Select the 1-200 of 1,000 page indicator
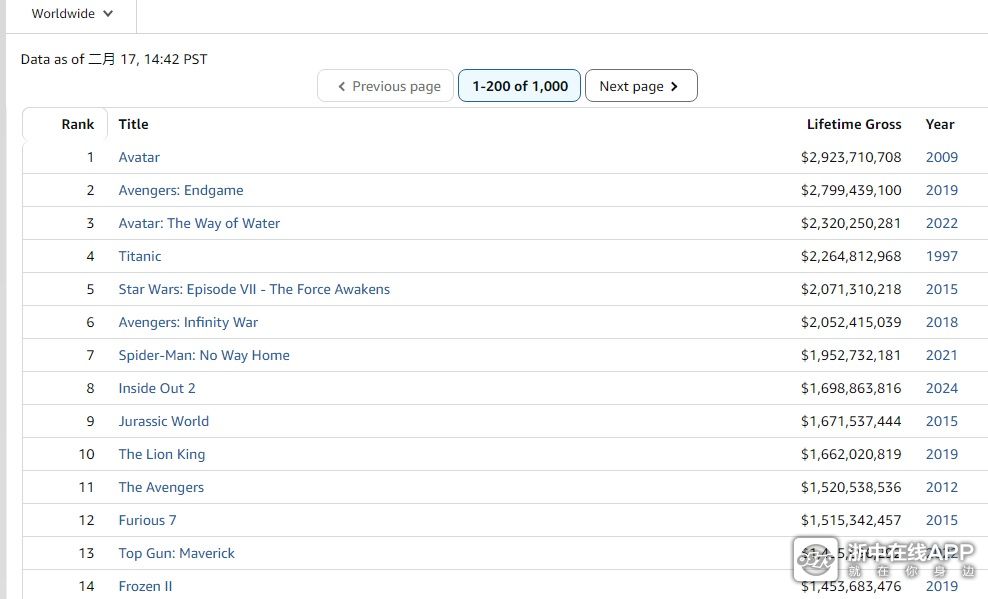988x599 pixels. (519, 86)
